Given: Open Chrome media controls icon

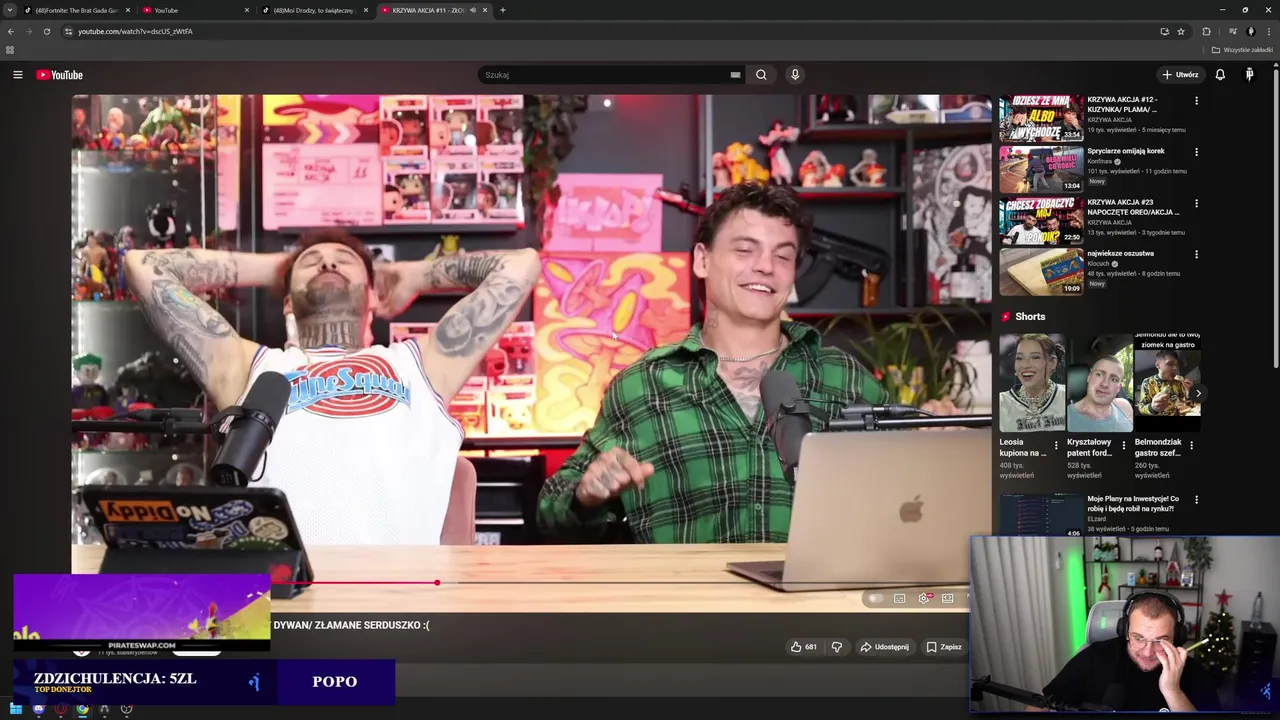Looking at the screenshot, I should 1232,31.
